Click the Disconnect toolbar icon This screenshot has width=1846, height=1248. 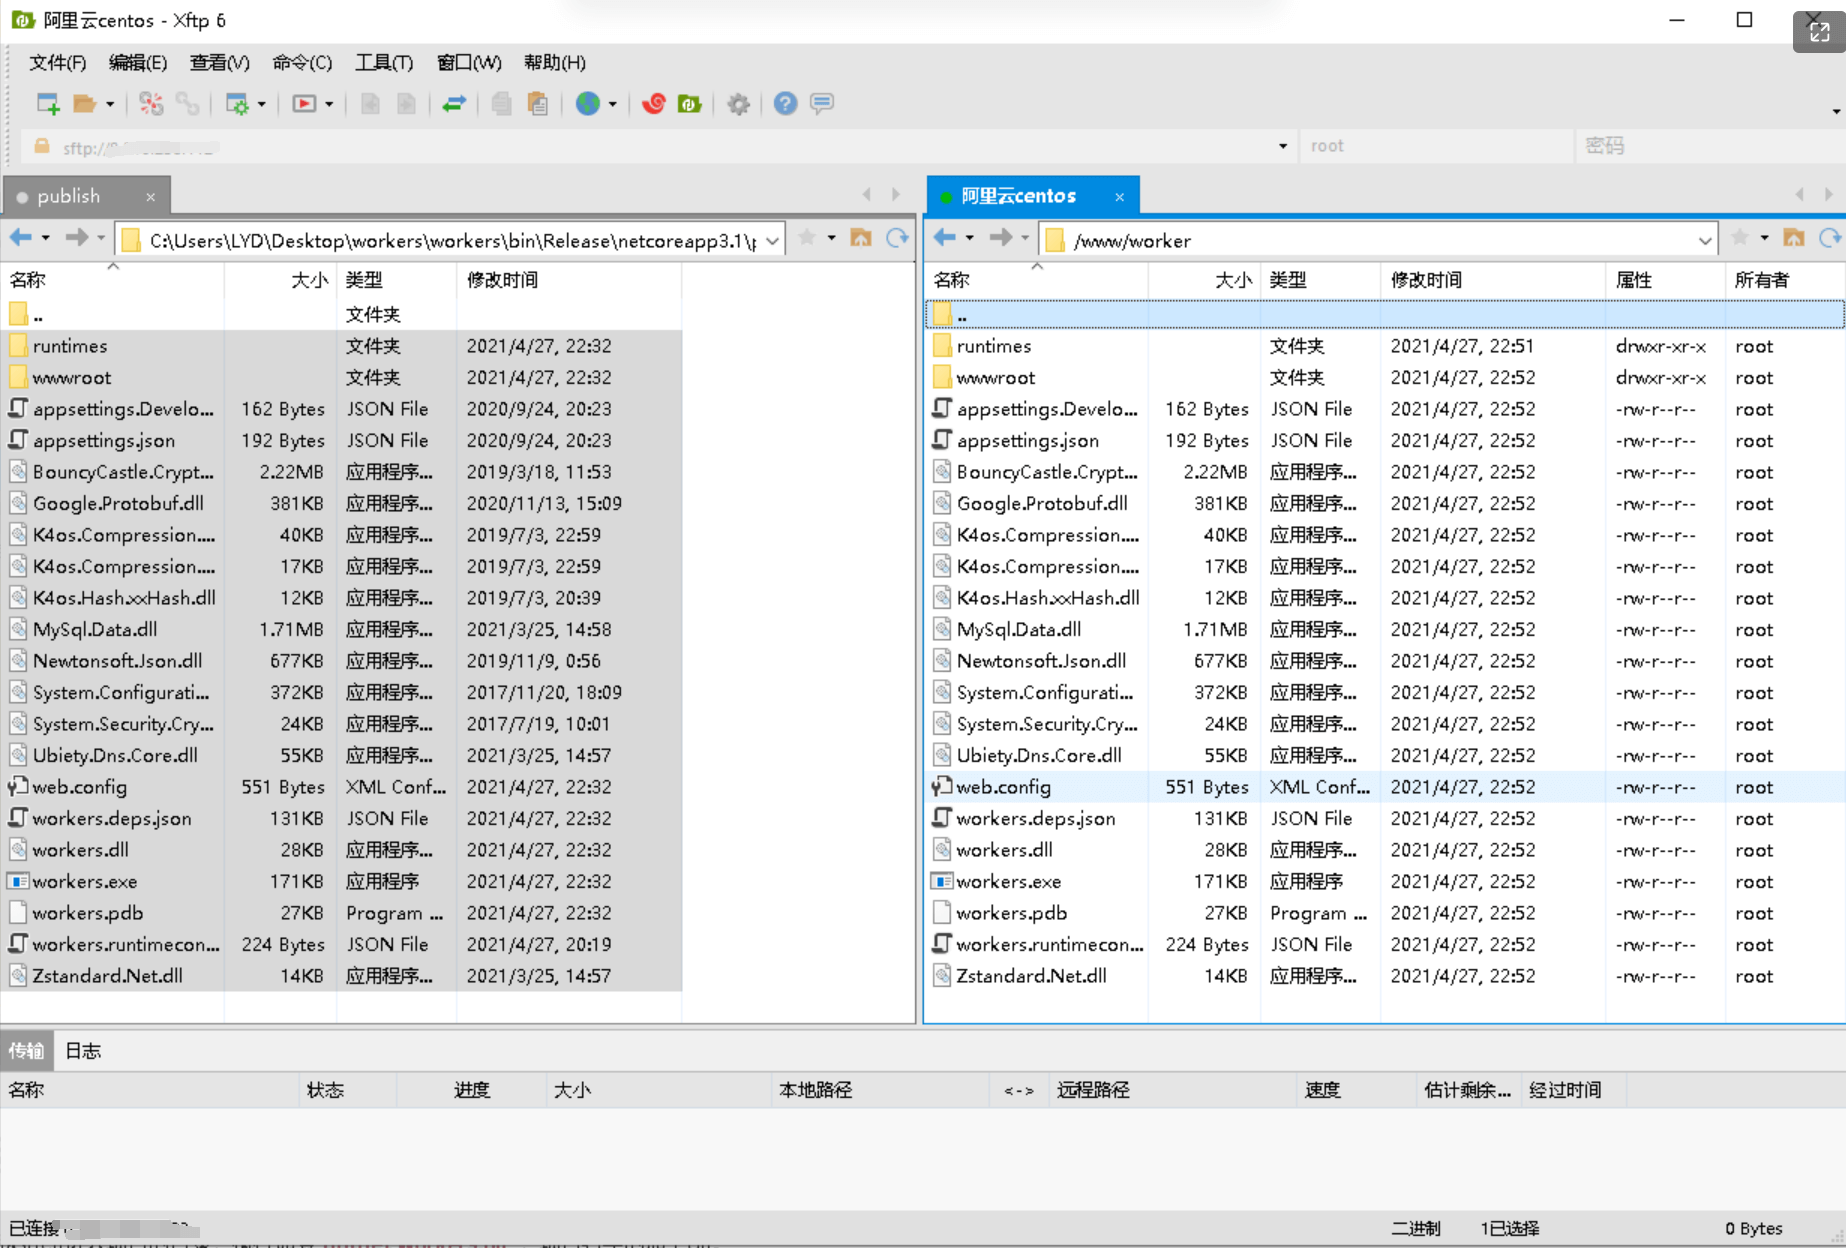click(151, 104)
